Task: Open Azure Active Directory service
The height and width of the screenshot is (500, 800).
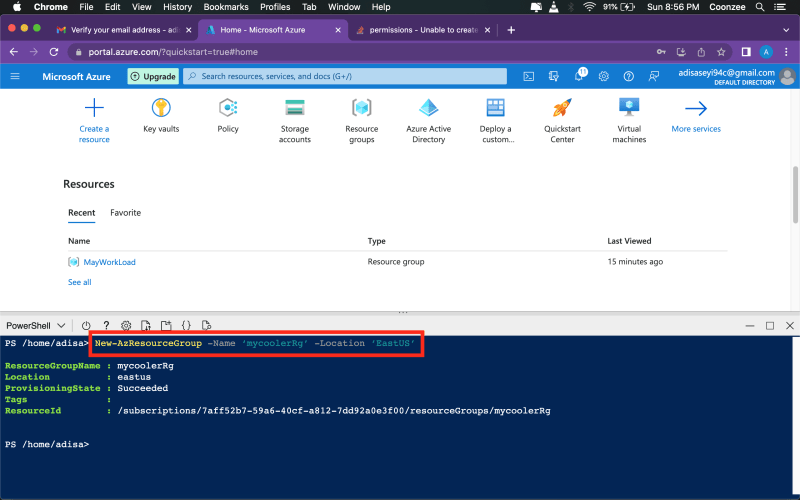Action: [x=429, y=121]
